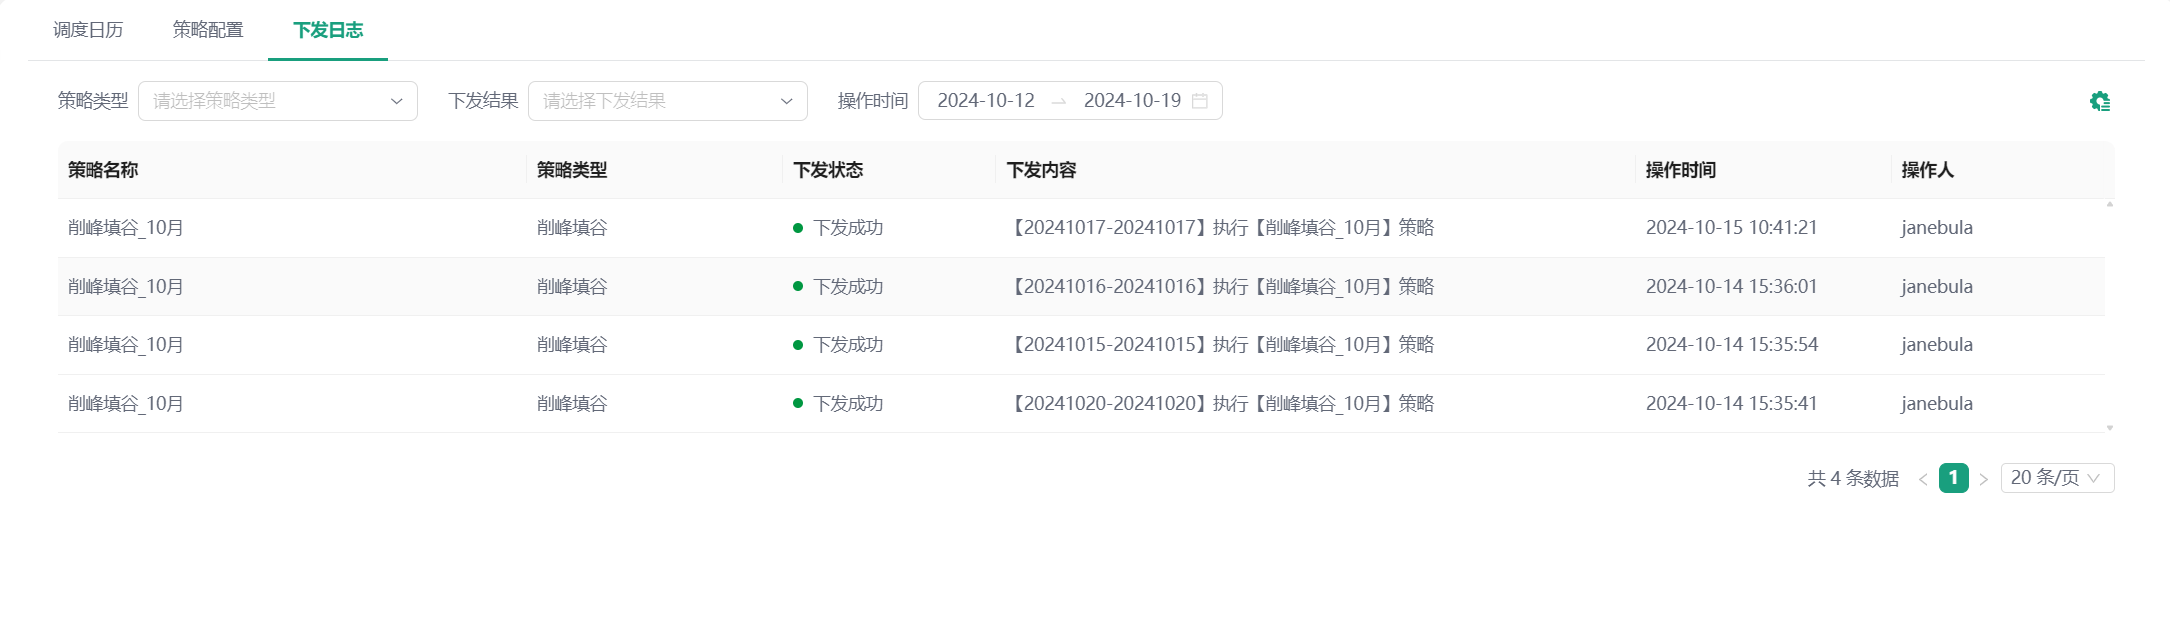The image size is (2170, 632).
Task: Click the status dot for the 15:36:01 row
Action: [x=798, y=287]
